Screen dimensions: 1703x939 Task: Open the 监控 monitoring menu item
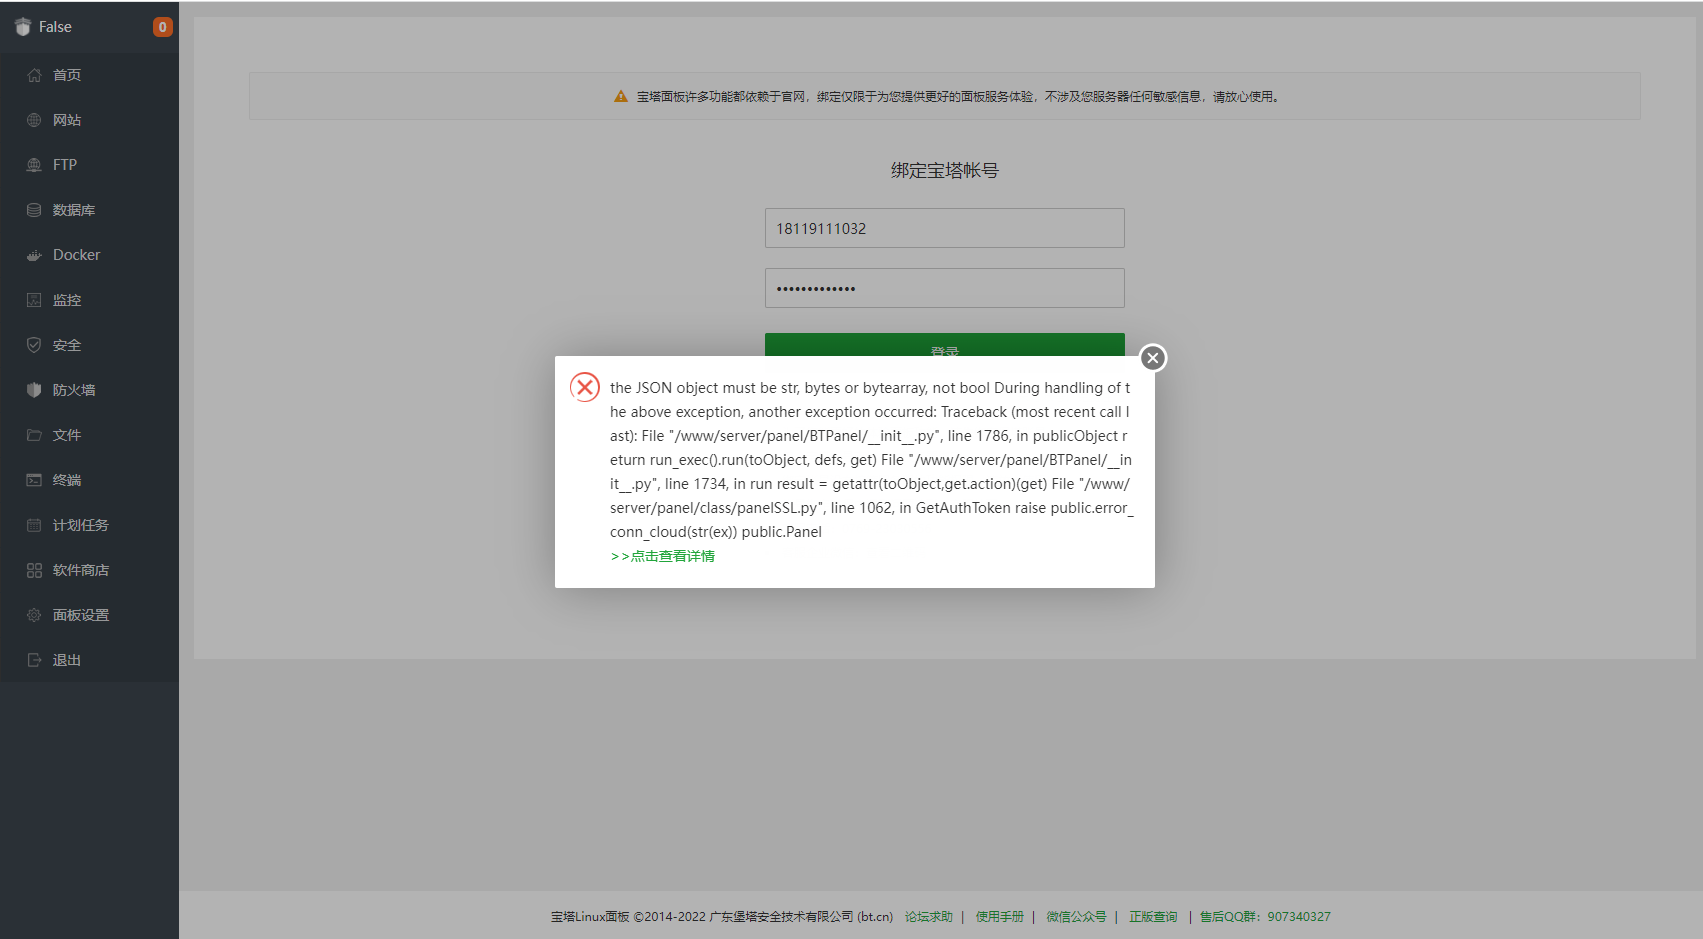67,300
